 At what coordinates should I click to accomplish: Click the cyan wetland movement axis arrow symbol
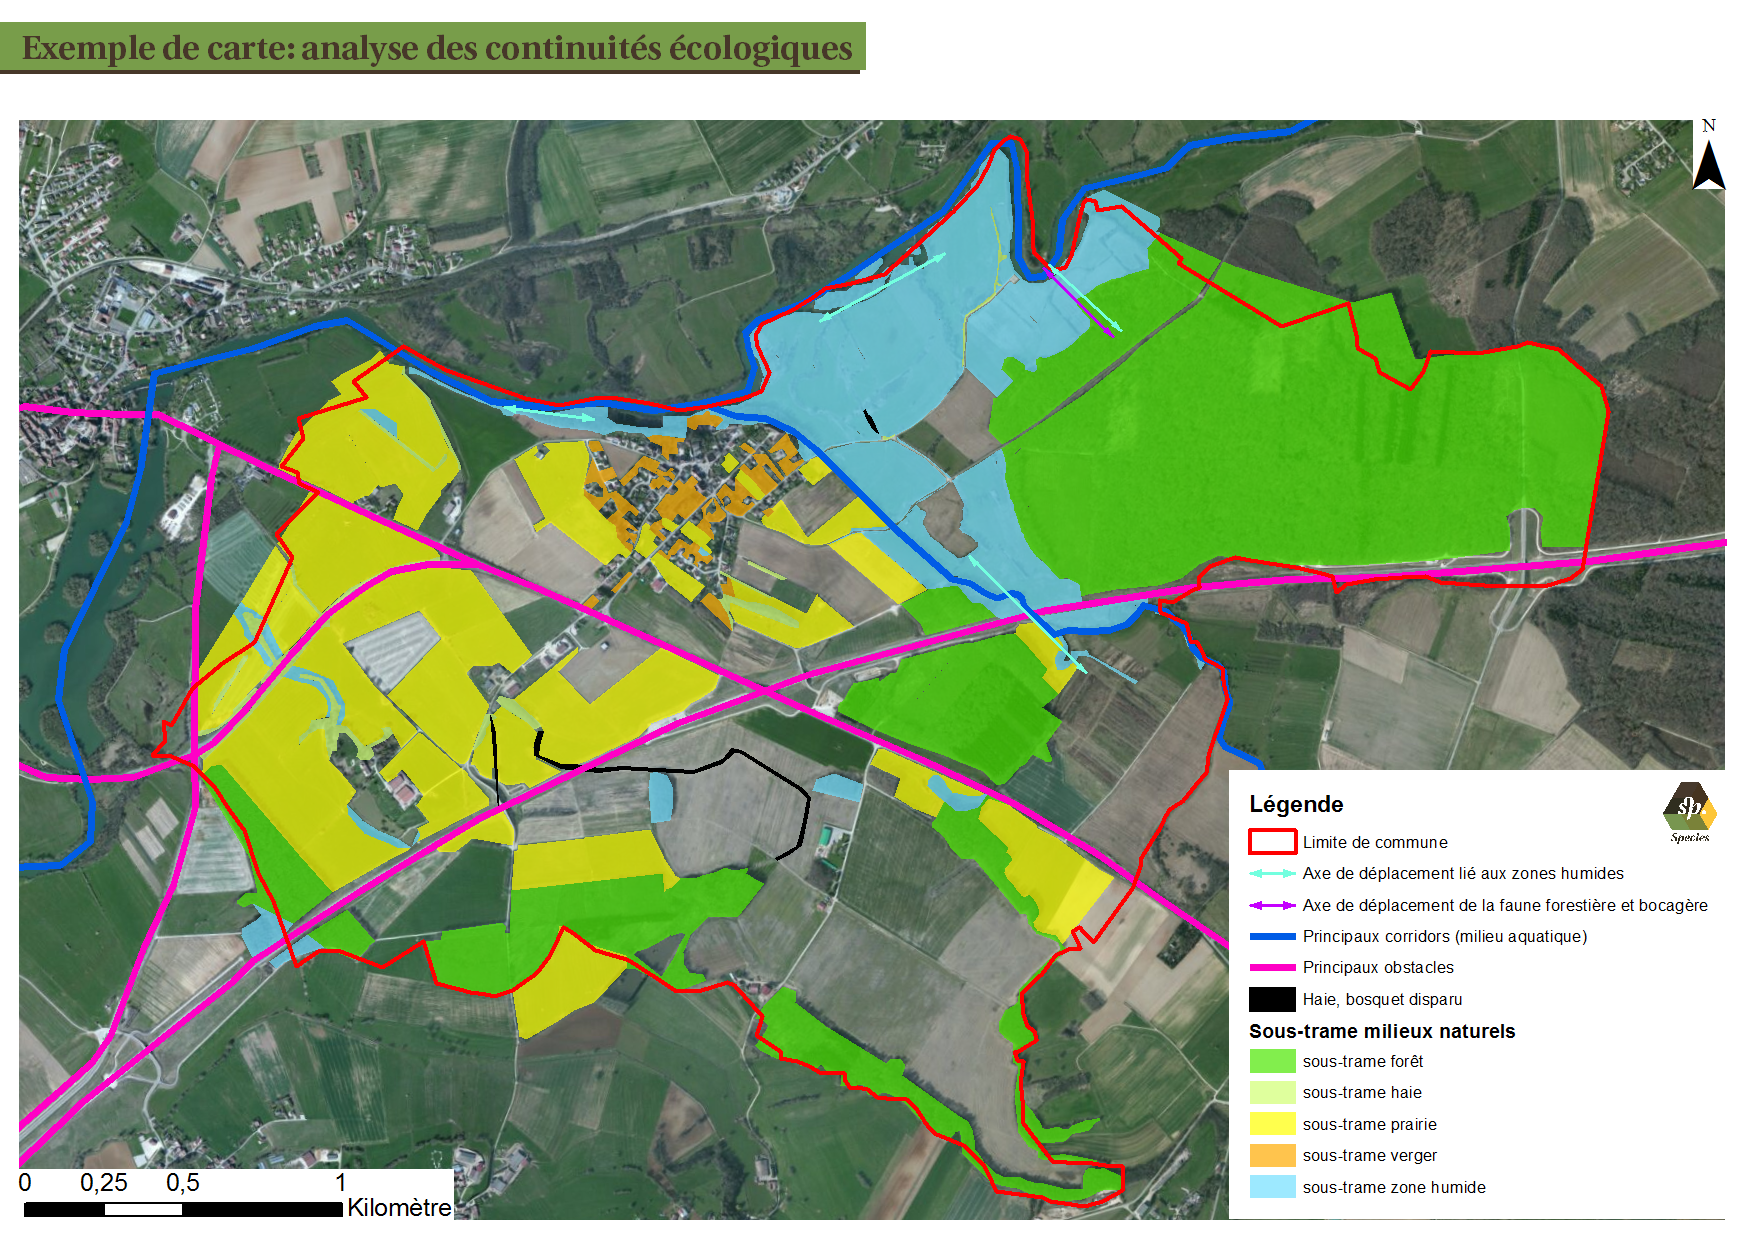click(1272, 874)
